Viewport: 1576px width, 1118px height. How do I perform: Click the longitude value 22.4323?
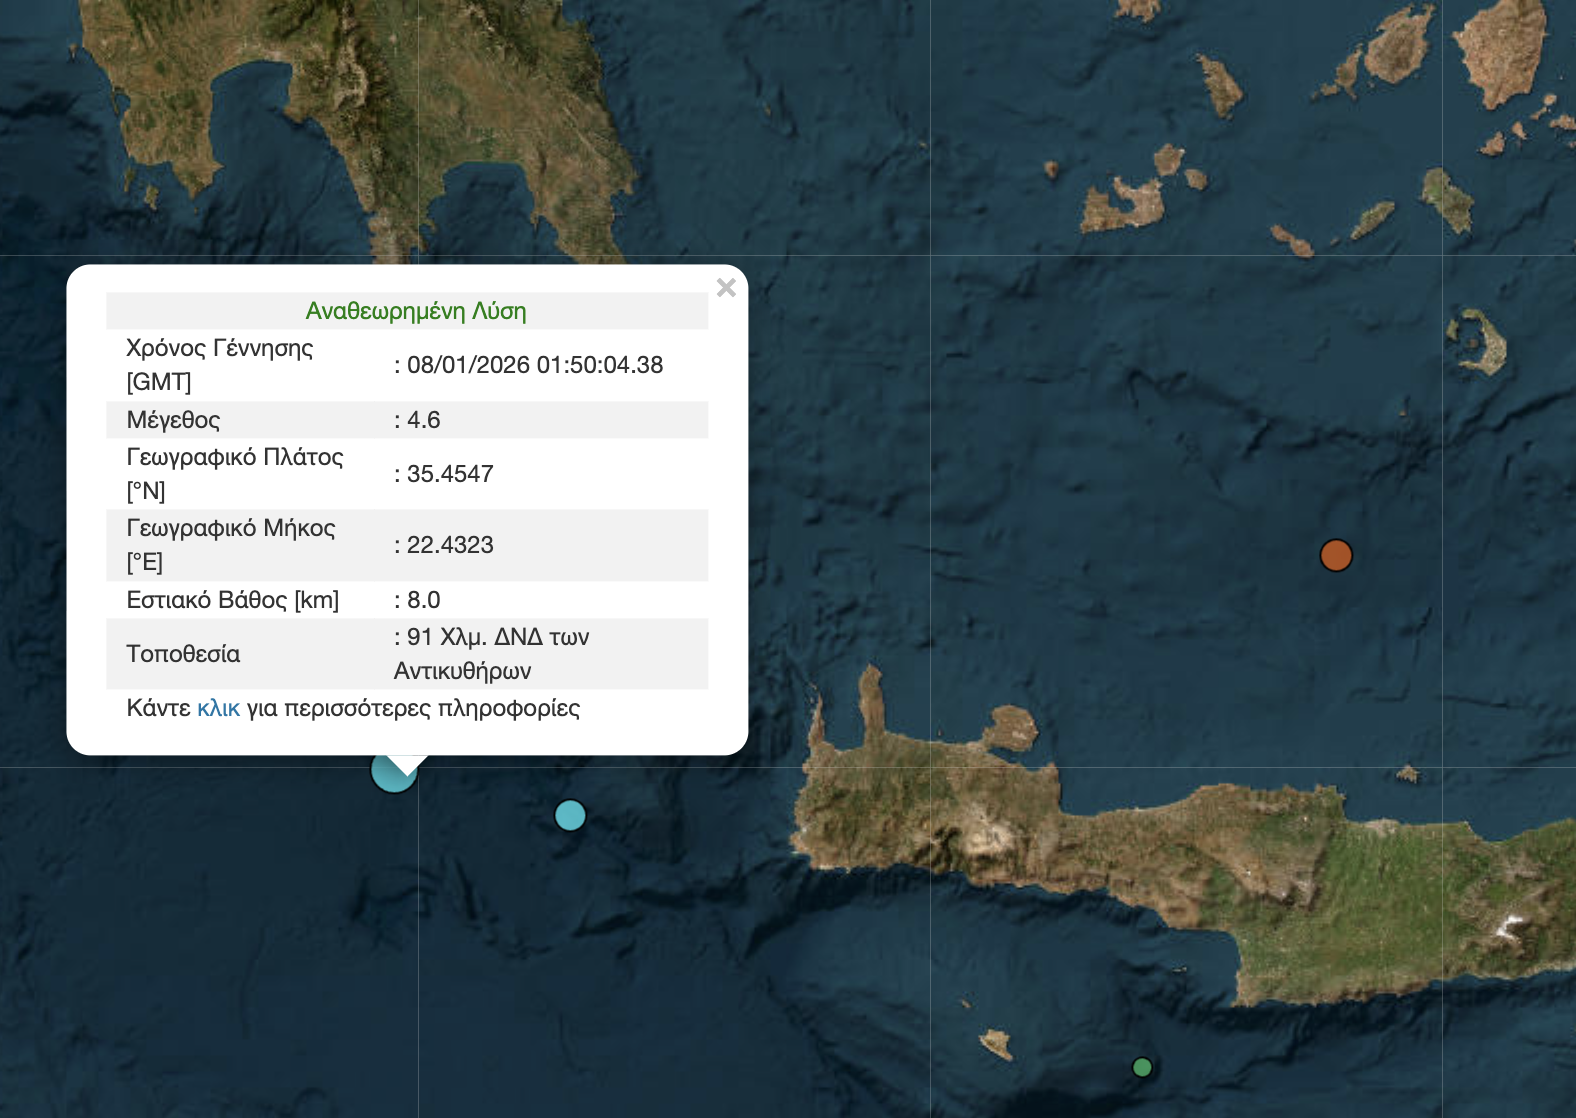point(450,545)
